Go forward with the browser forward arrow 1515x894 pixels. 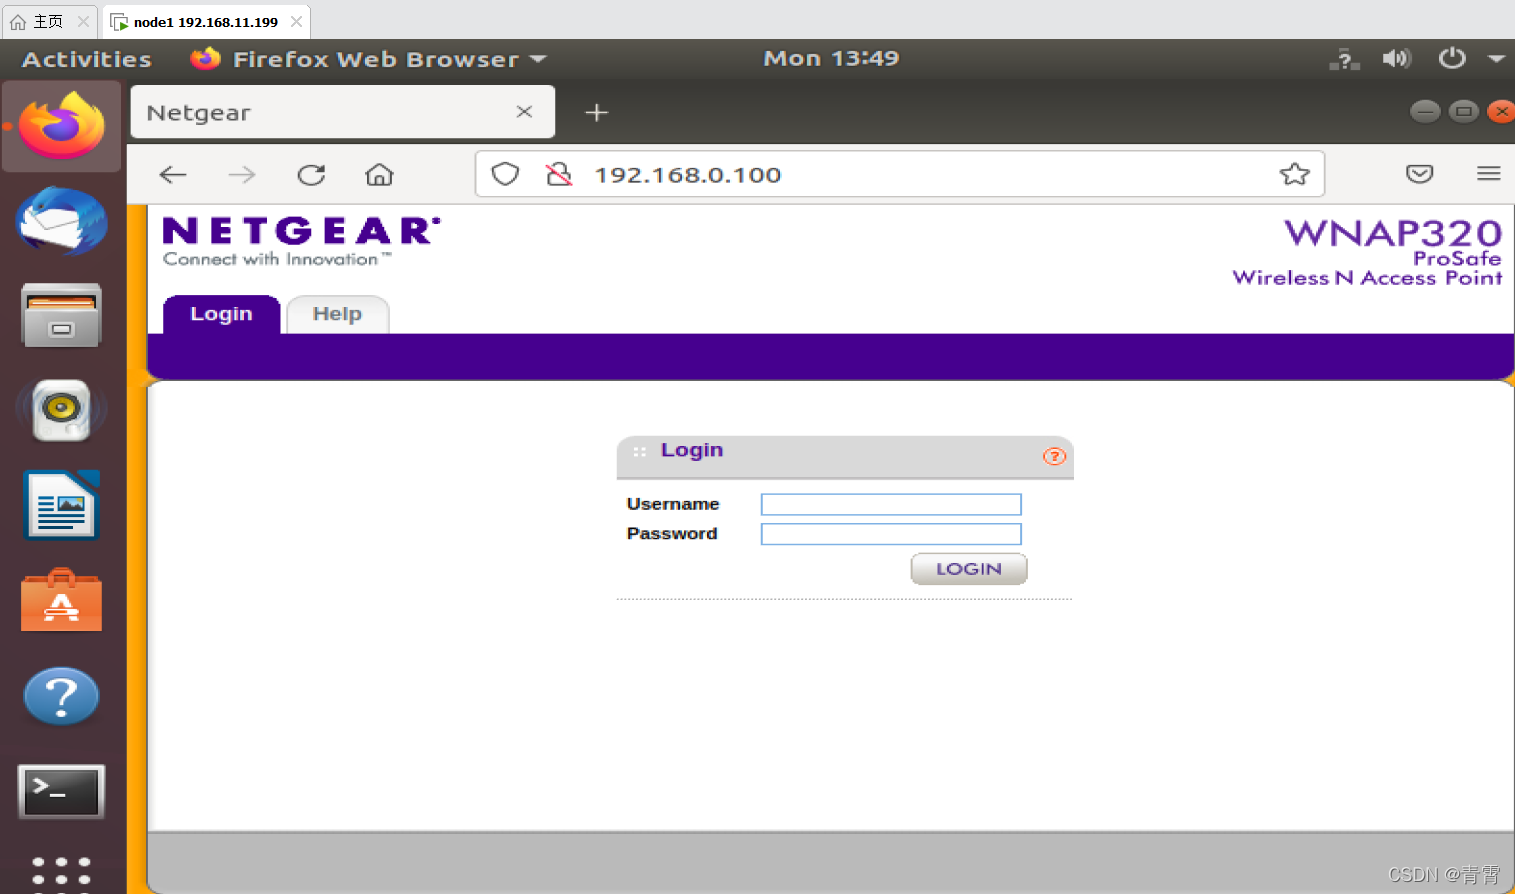pyautogui.click(x=242, y=175)
